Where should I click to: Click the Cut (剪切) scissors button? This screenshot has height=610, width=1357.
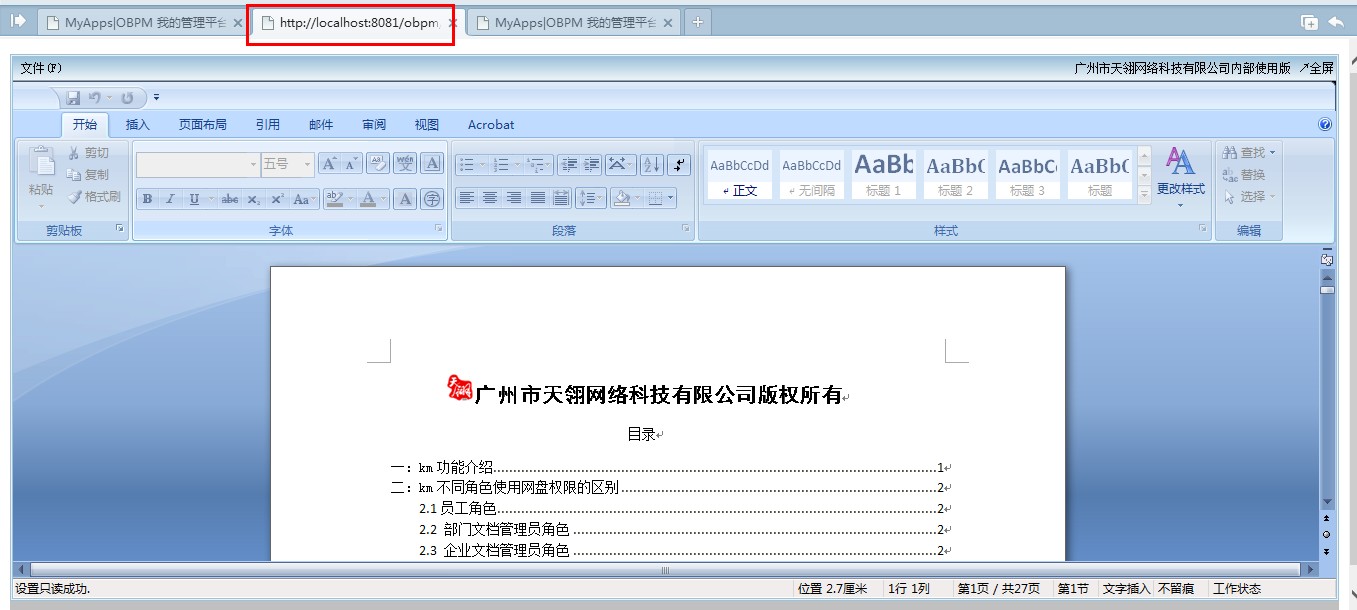click(x=88, y=153)
